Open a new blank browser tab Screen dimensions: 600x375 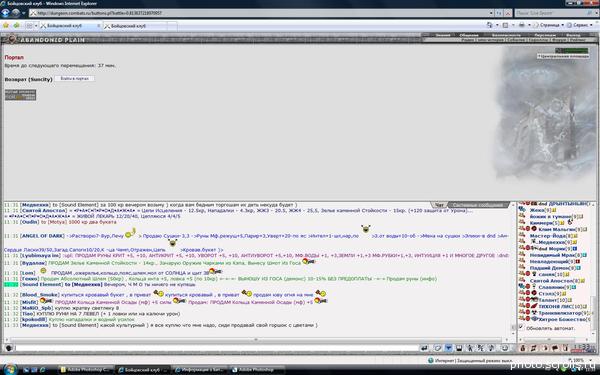172,26
